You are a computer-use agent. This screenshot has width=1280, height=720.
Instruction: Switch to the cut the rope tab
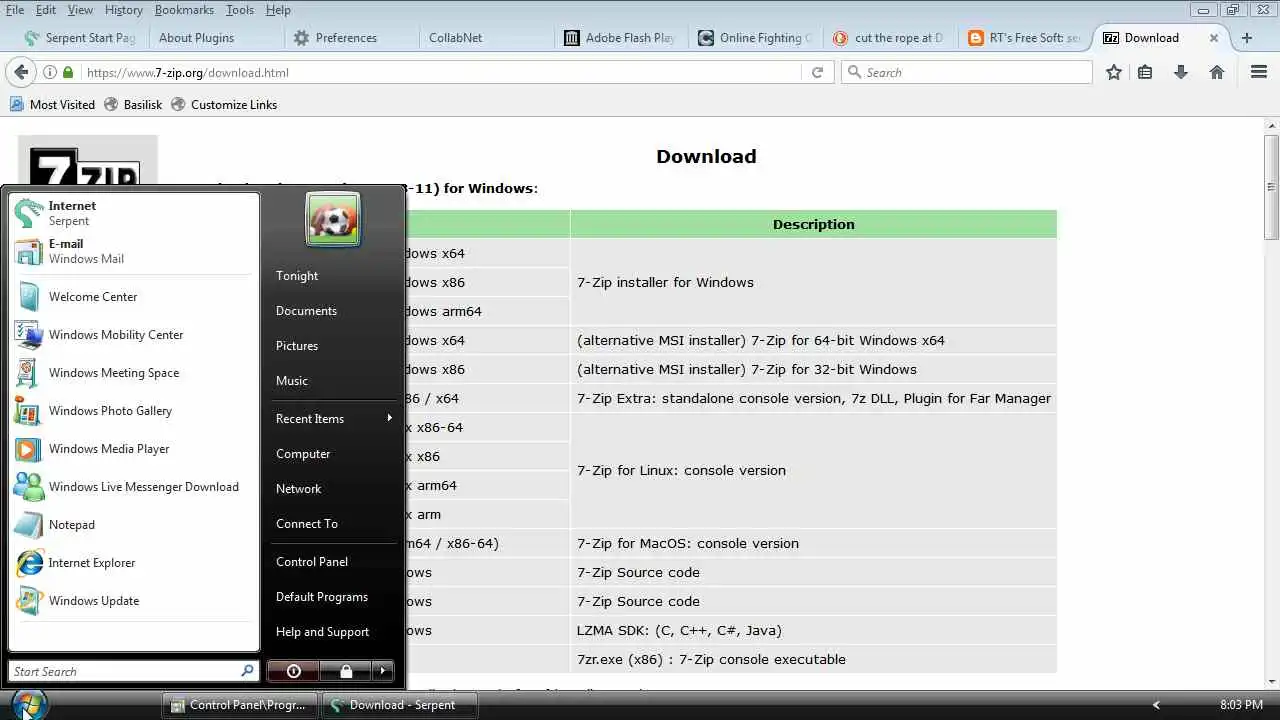coord(890,38)
